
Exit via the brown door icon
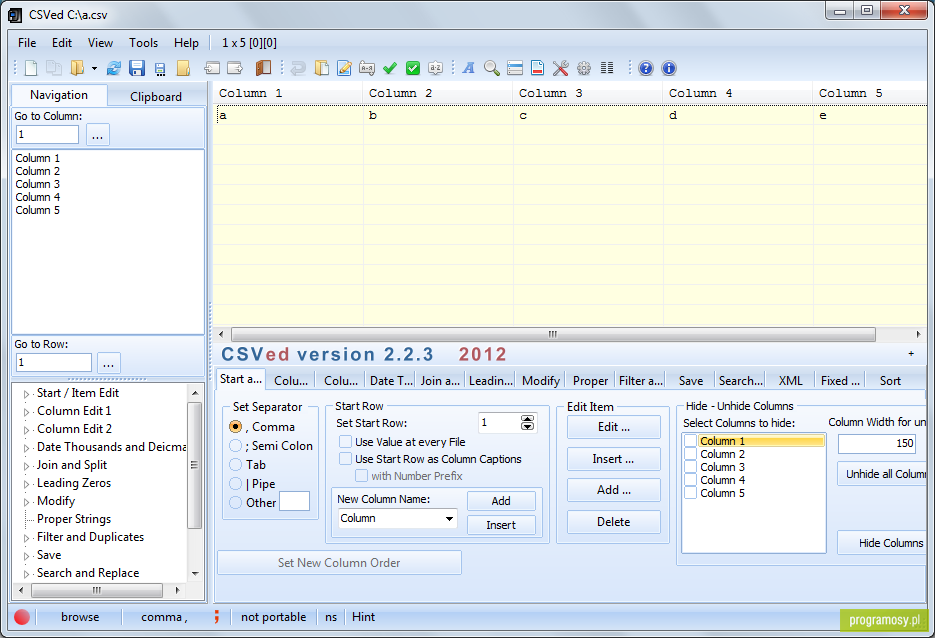pos(263,68)
